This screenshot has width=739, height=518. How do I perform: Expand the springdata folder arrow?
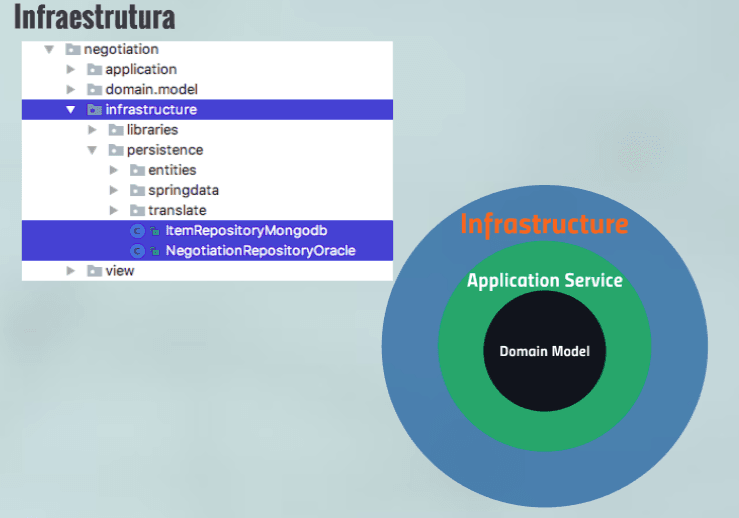(114, 190)
